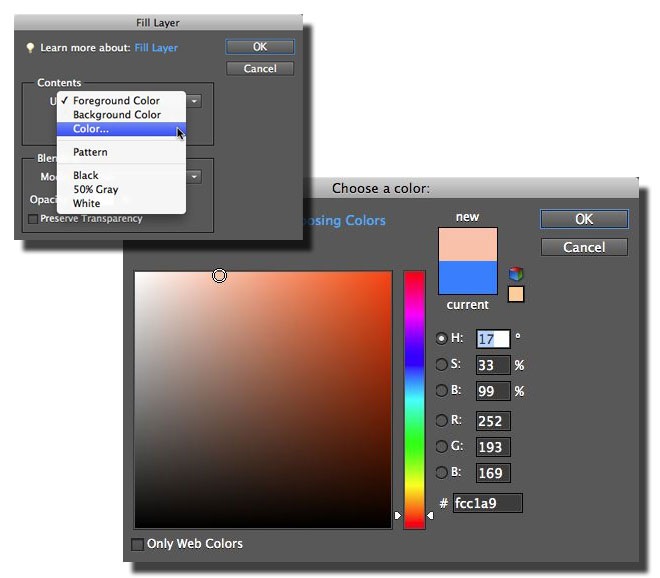Select the G green radio button
The height and width of the screenshot is (578, 660).
pos(441,447)
